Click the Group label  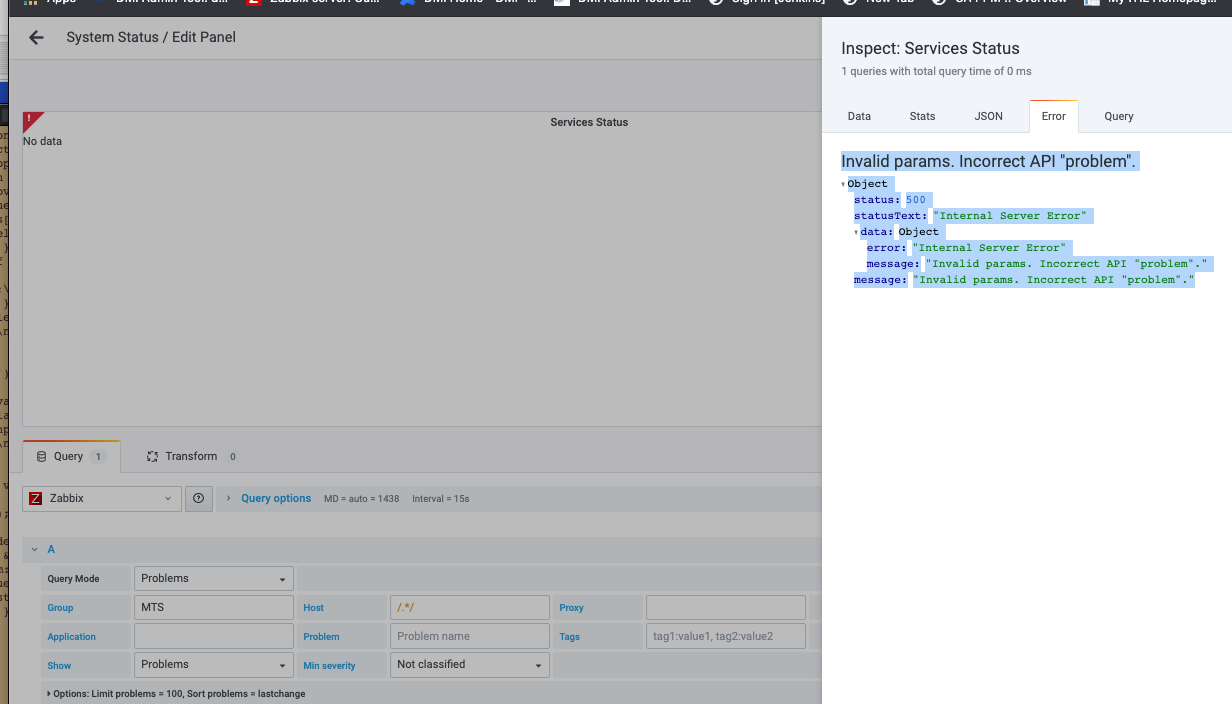tap(60, 608)
